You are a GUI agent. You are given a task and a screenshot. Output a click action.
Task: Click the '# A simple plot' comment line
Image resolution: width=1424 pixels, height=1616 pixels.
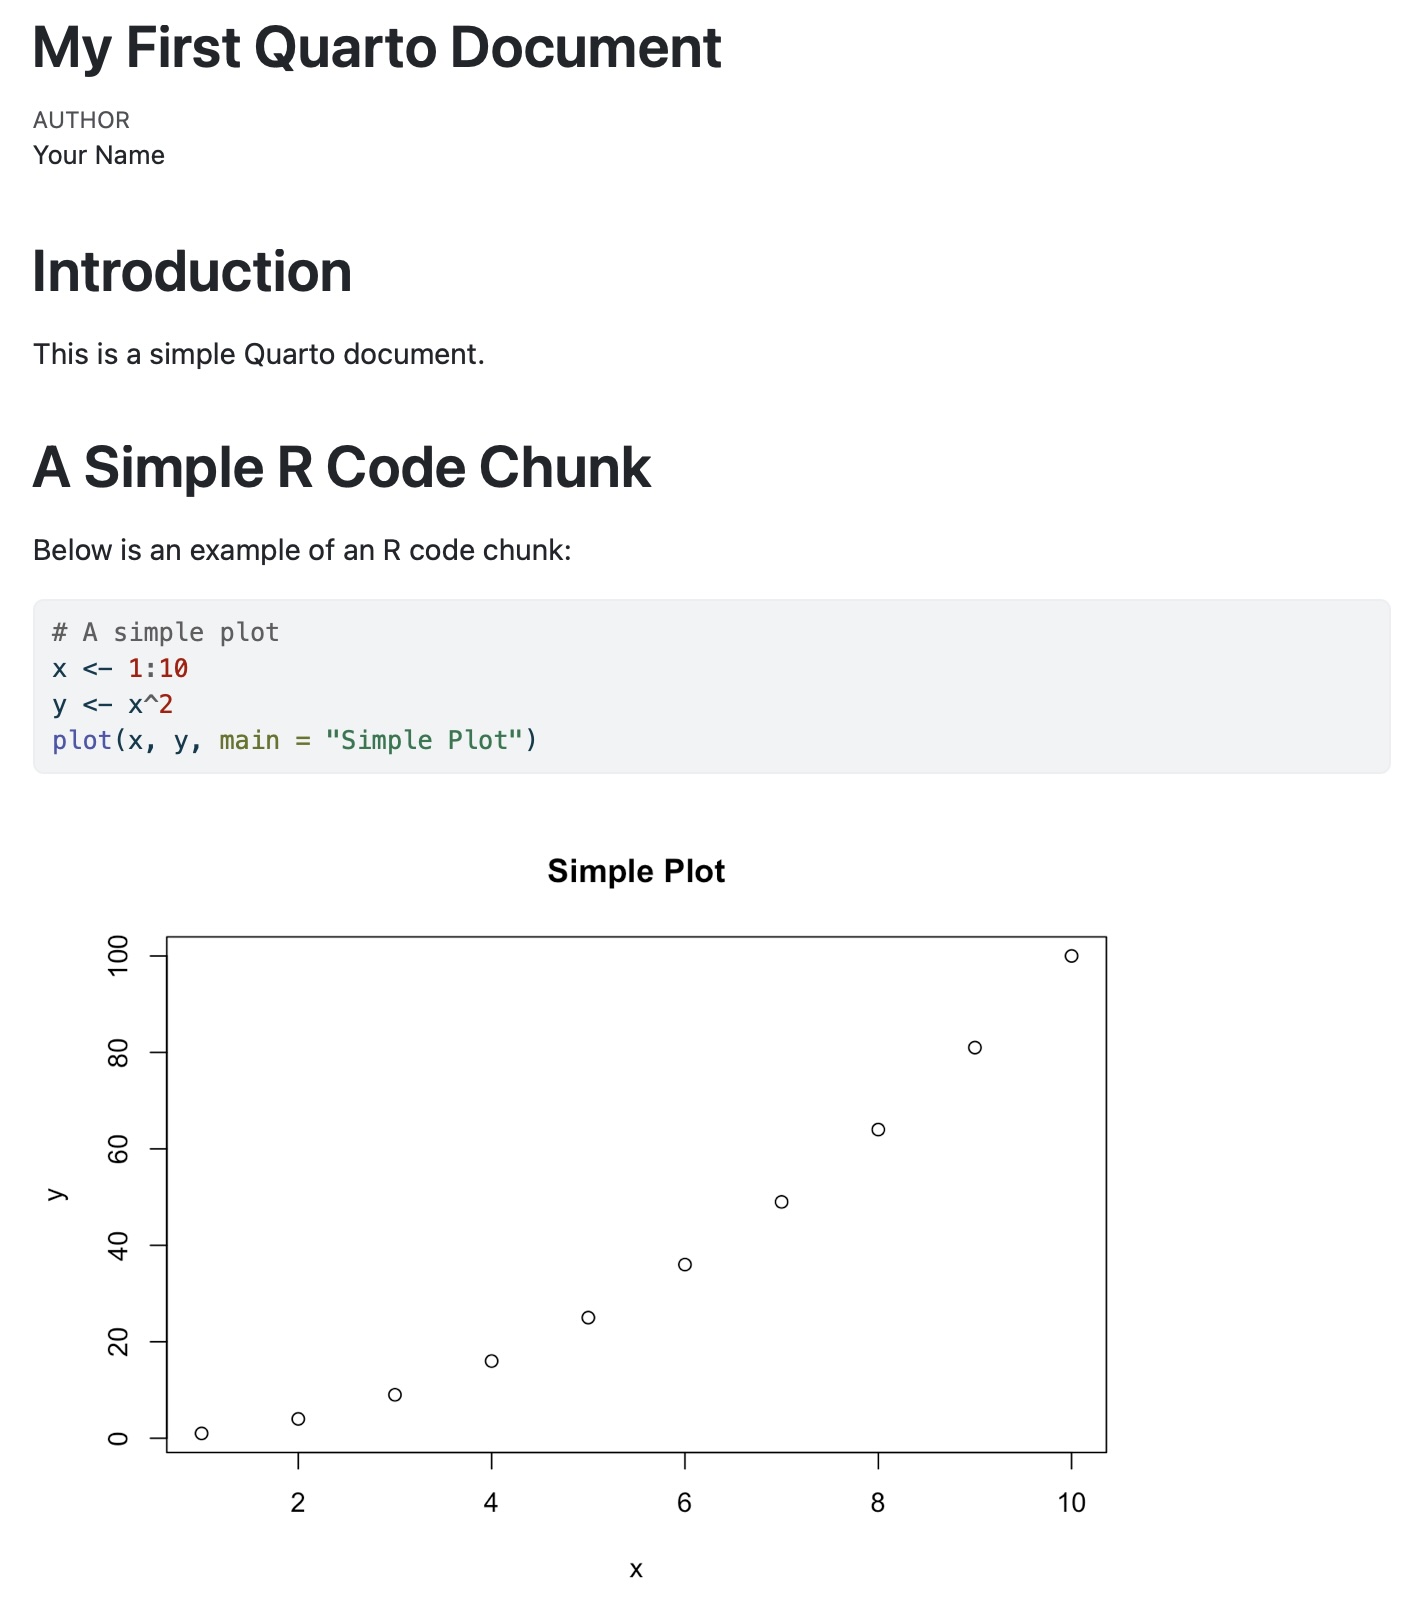pos(166,632)
